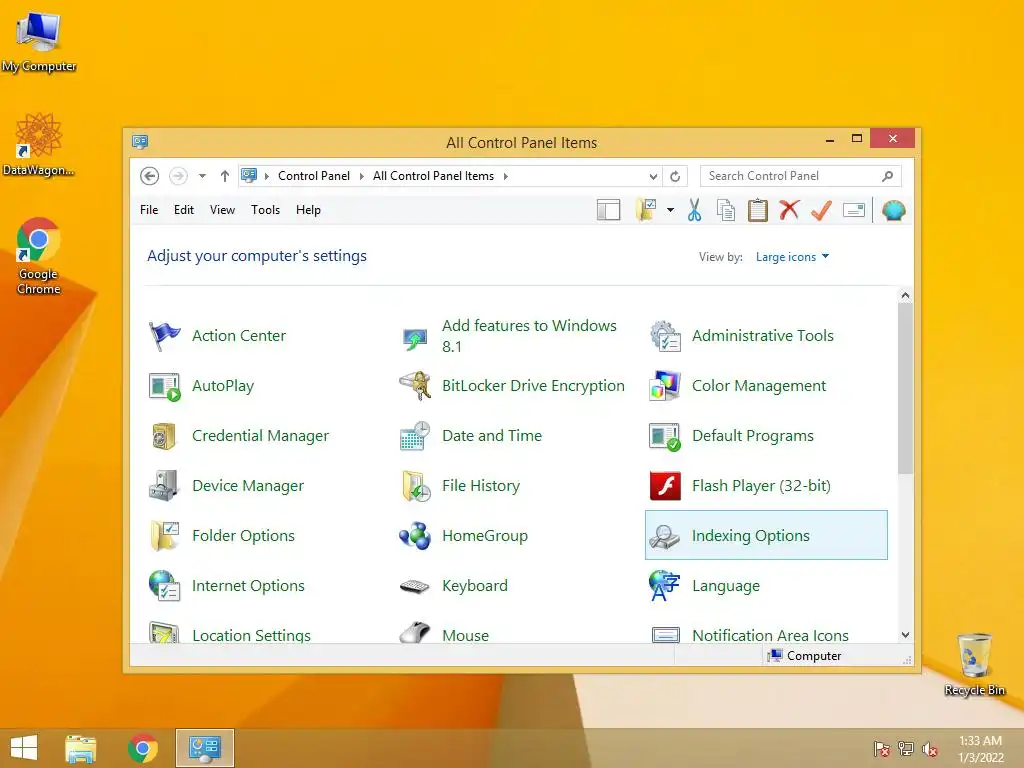The image size is (1024, 768).
Task: Click the Paste clipboard toolbar icon
Action: point(758,210)
